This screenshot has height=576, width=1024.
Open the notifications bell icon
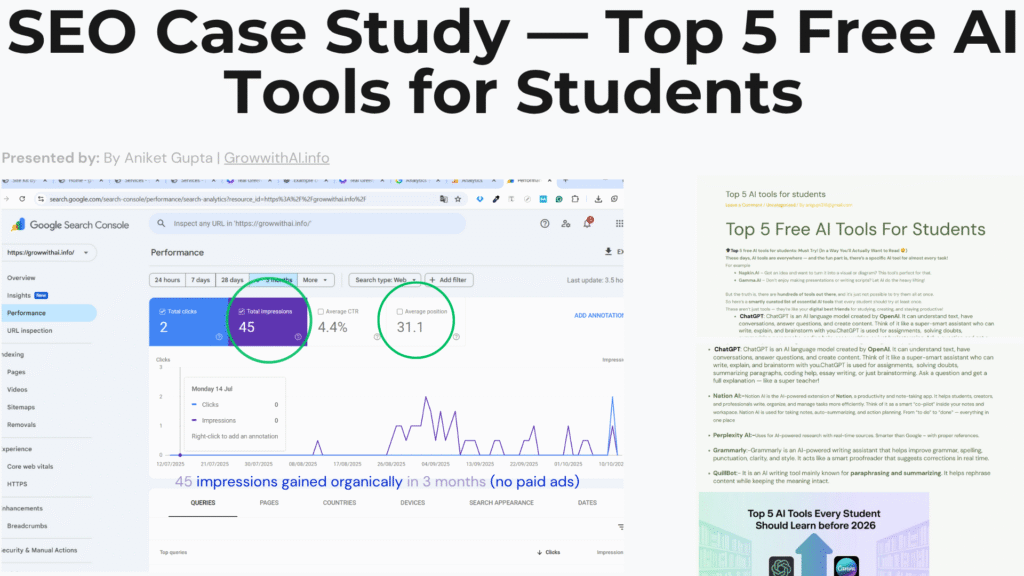(x=586, y=222)
